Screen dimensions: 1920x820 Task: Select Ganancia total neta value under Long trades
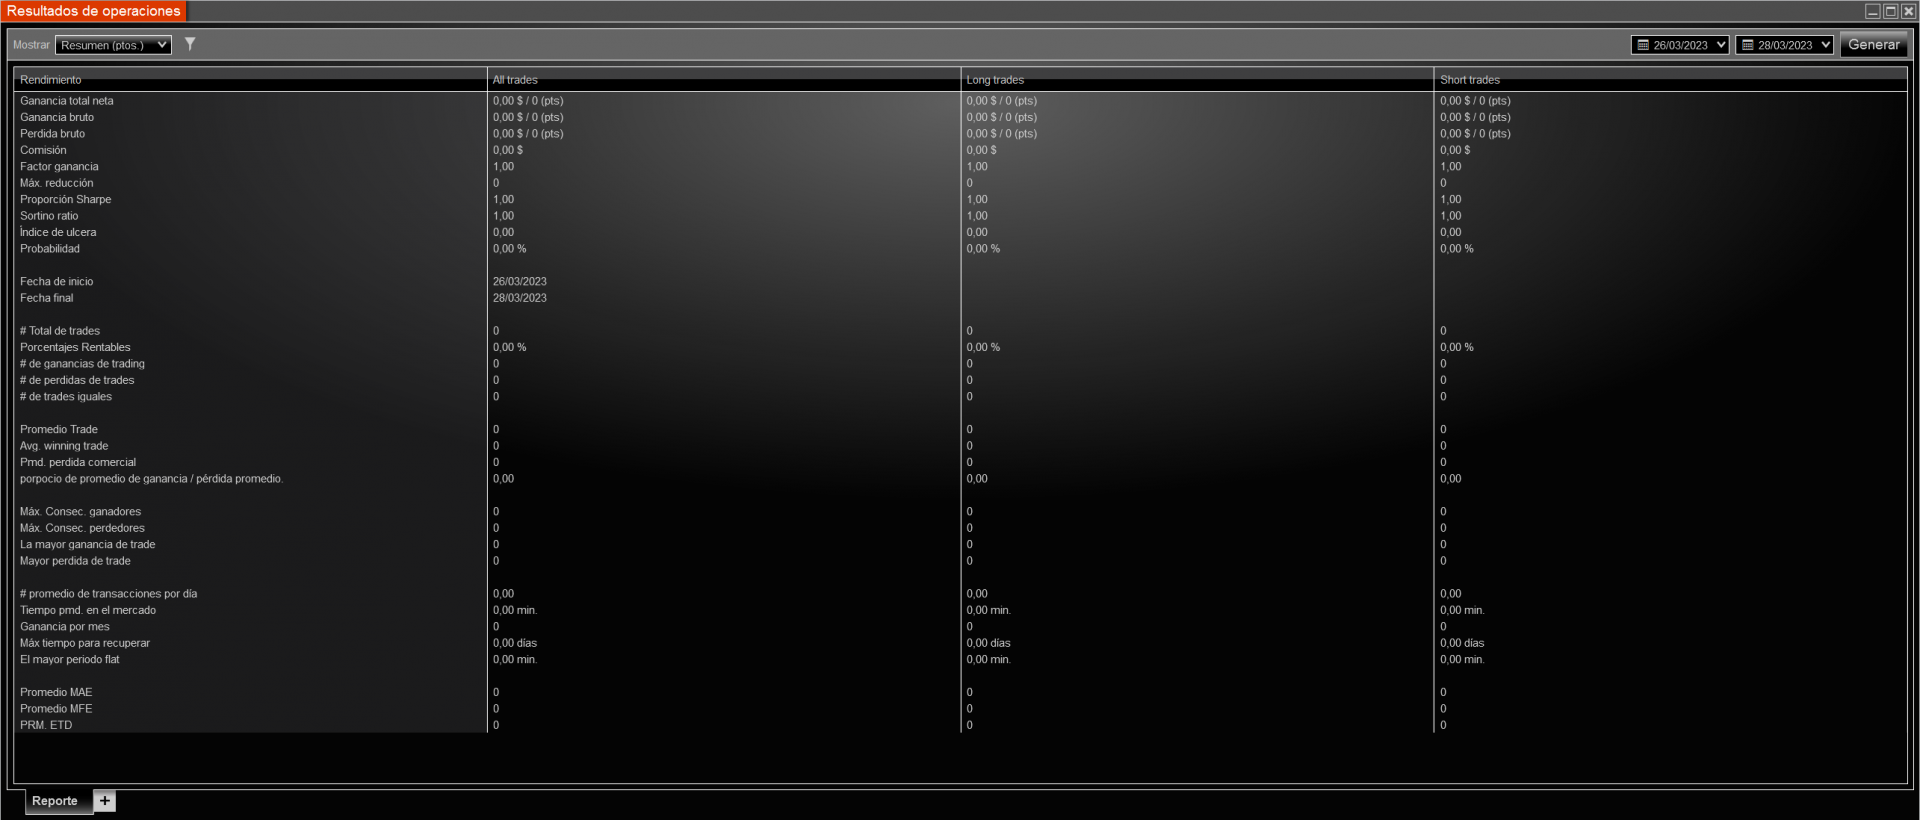click(1002, 101)
